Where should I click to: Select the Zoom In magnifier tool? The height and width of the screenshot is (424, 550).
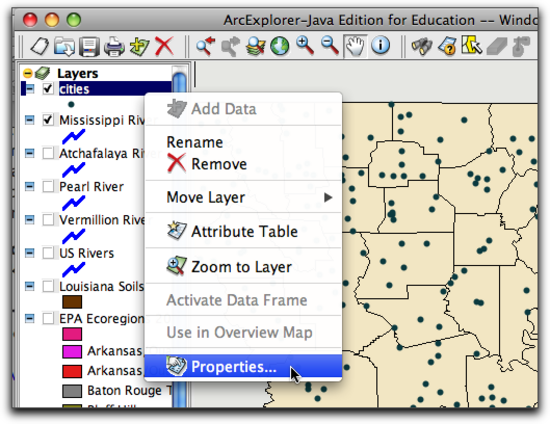click(x=304, y=46)
